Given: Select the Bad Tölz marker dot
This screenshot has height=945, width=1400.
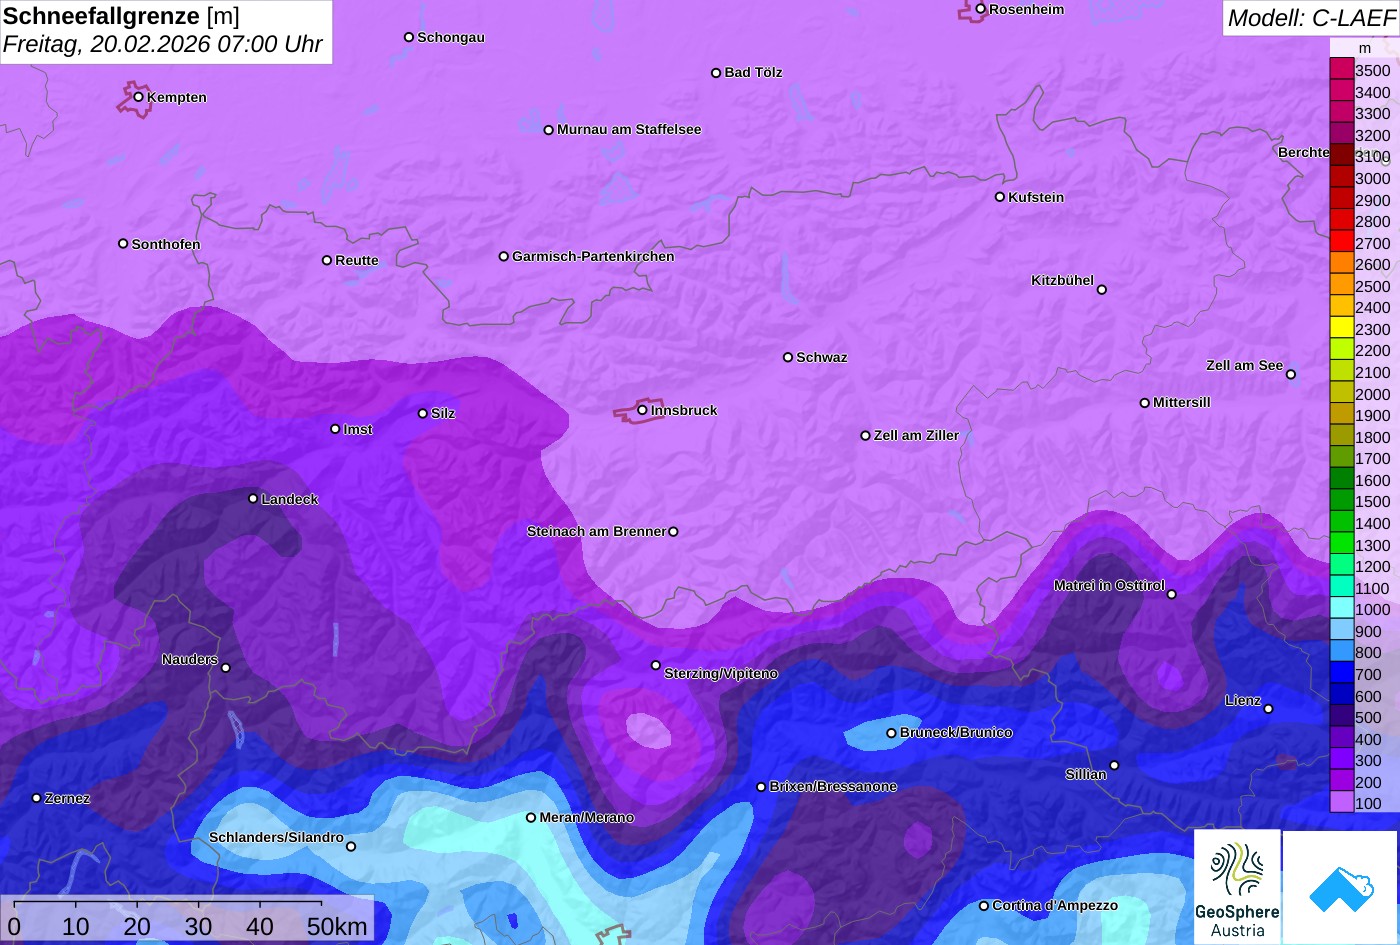Looking at the screenshot, I should [716, 73].
